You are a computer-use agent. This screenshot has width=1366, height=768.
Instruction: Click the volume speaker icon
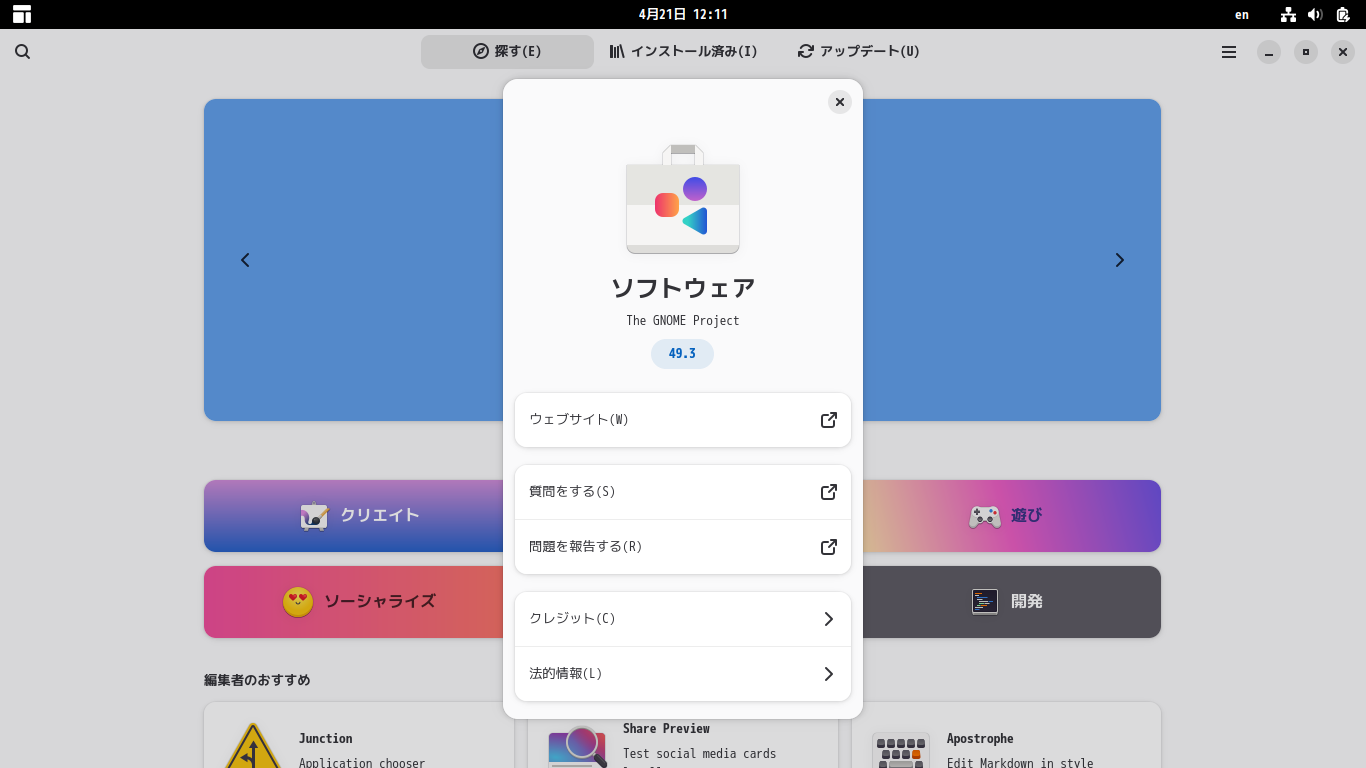coord(1315,14)
